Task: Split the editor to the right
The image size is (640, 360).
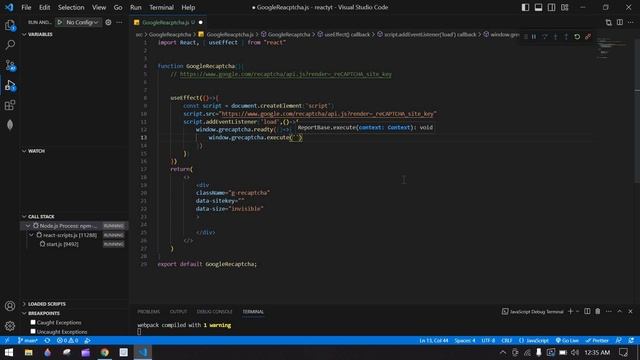Action: [x=620, y=22]
